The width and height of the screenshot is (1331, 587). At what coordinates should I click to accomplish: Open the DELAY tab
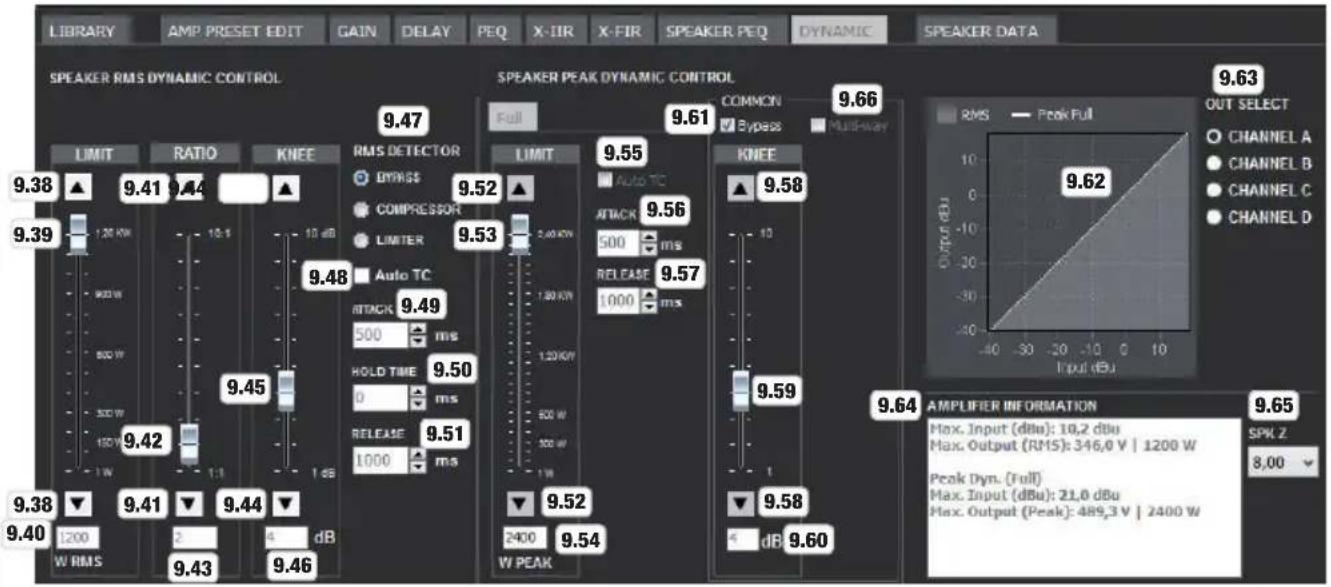click(428, 31)
